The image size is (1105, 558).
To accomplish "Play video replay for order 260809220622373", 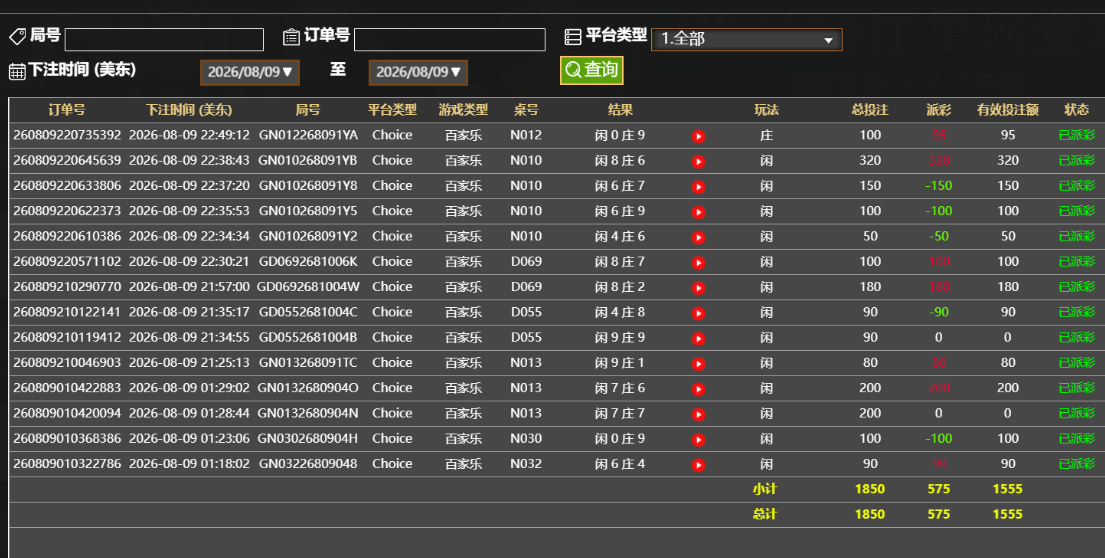I will (x=698, y=212).
